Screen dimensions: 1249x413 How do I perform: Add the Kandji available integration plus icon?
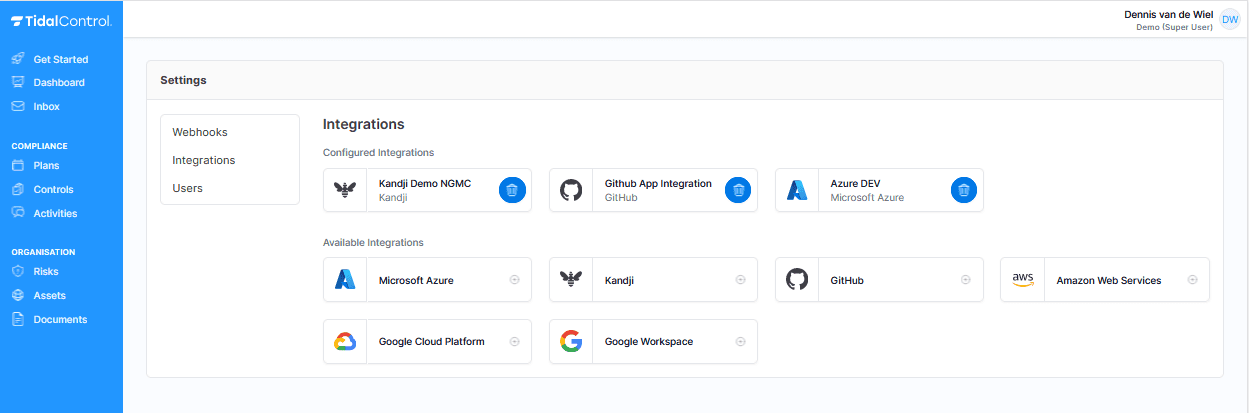(741, 281)
